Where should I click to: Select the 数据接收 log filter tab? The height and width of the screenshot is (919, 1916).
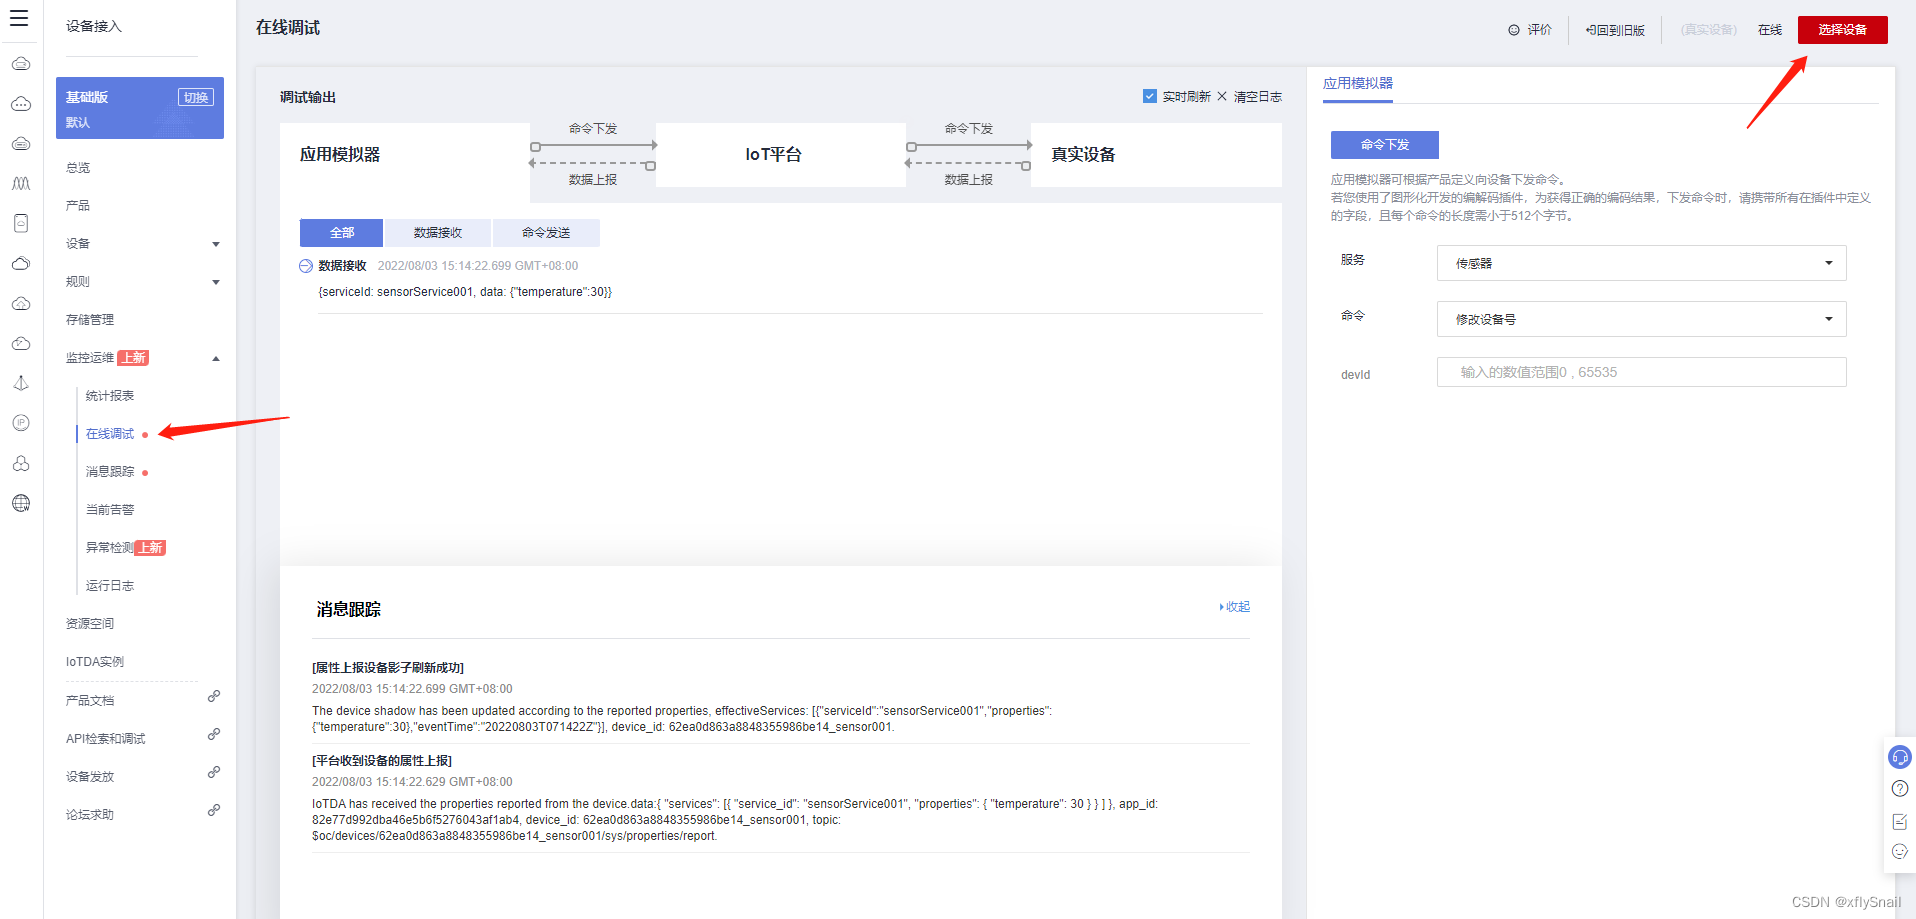(438, 233)
